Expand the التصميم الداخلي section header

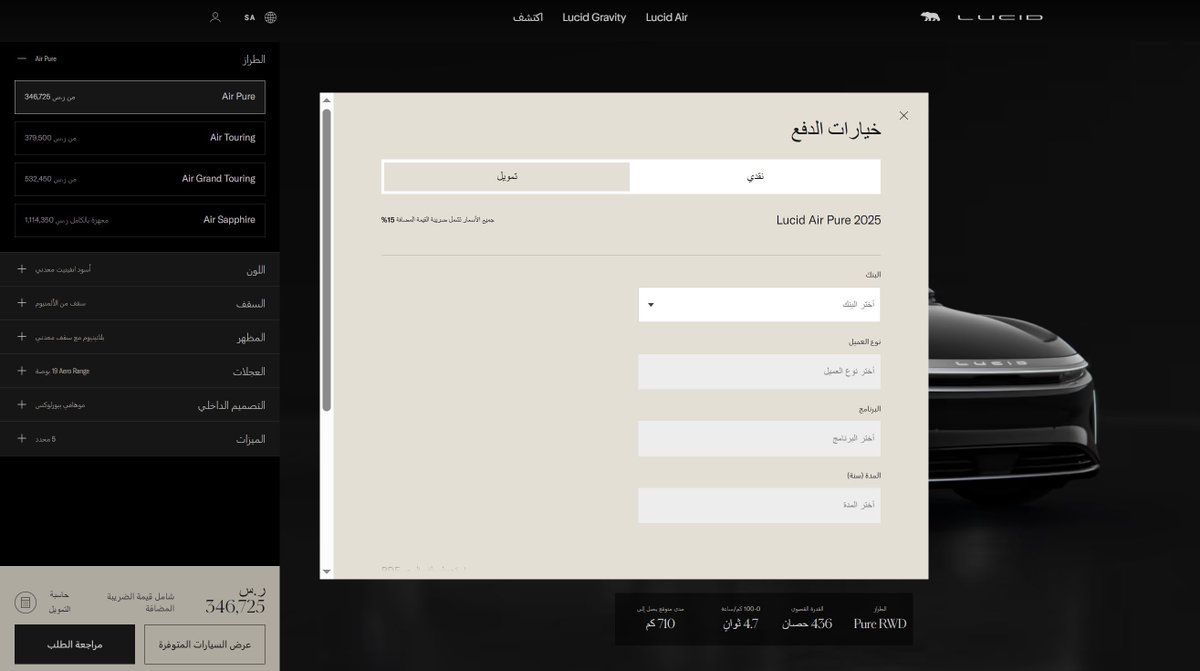point(140,405)
